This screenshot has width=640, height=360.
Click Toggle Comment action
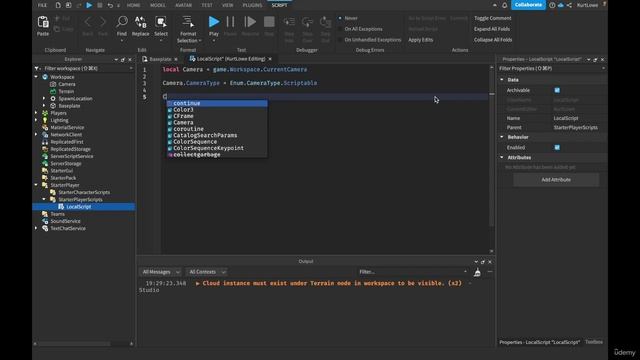[x=493, y=18]
